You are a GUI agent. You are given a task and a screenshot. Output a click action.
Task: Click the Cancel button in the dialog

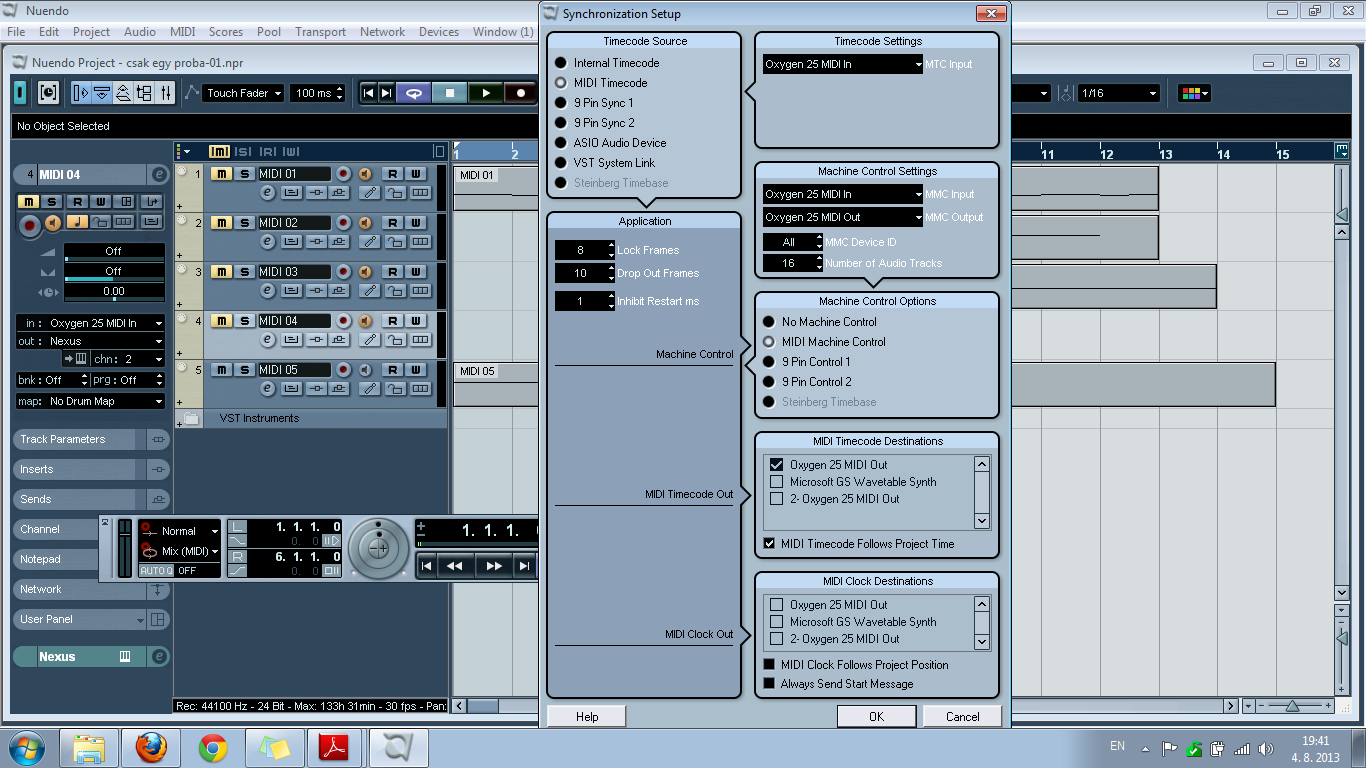tap(962, 716)
